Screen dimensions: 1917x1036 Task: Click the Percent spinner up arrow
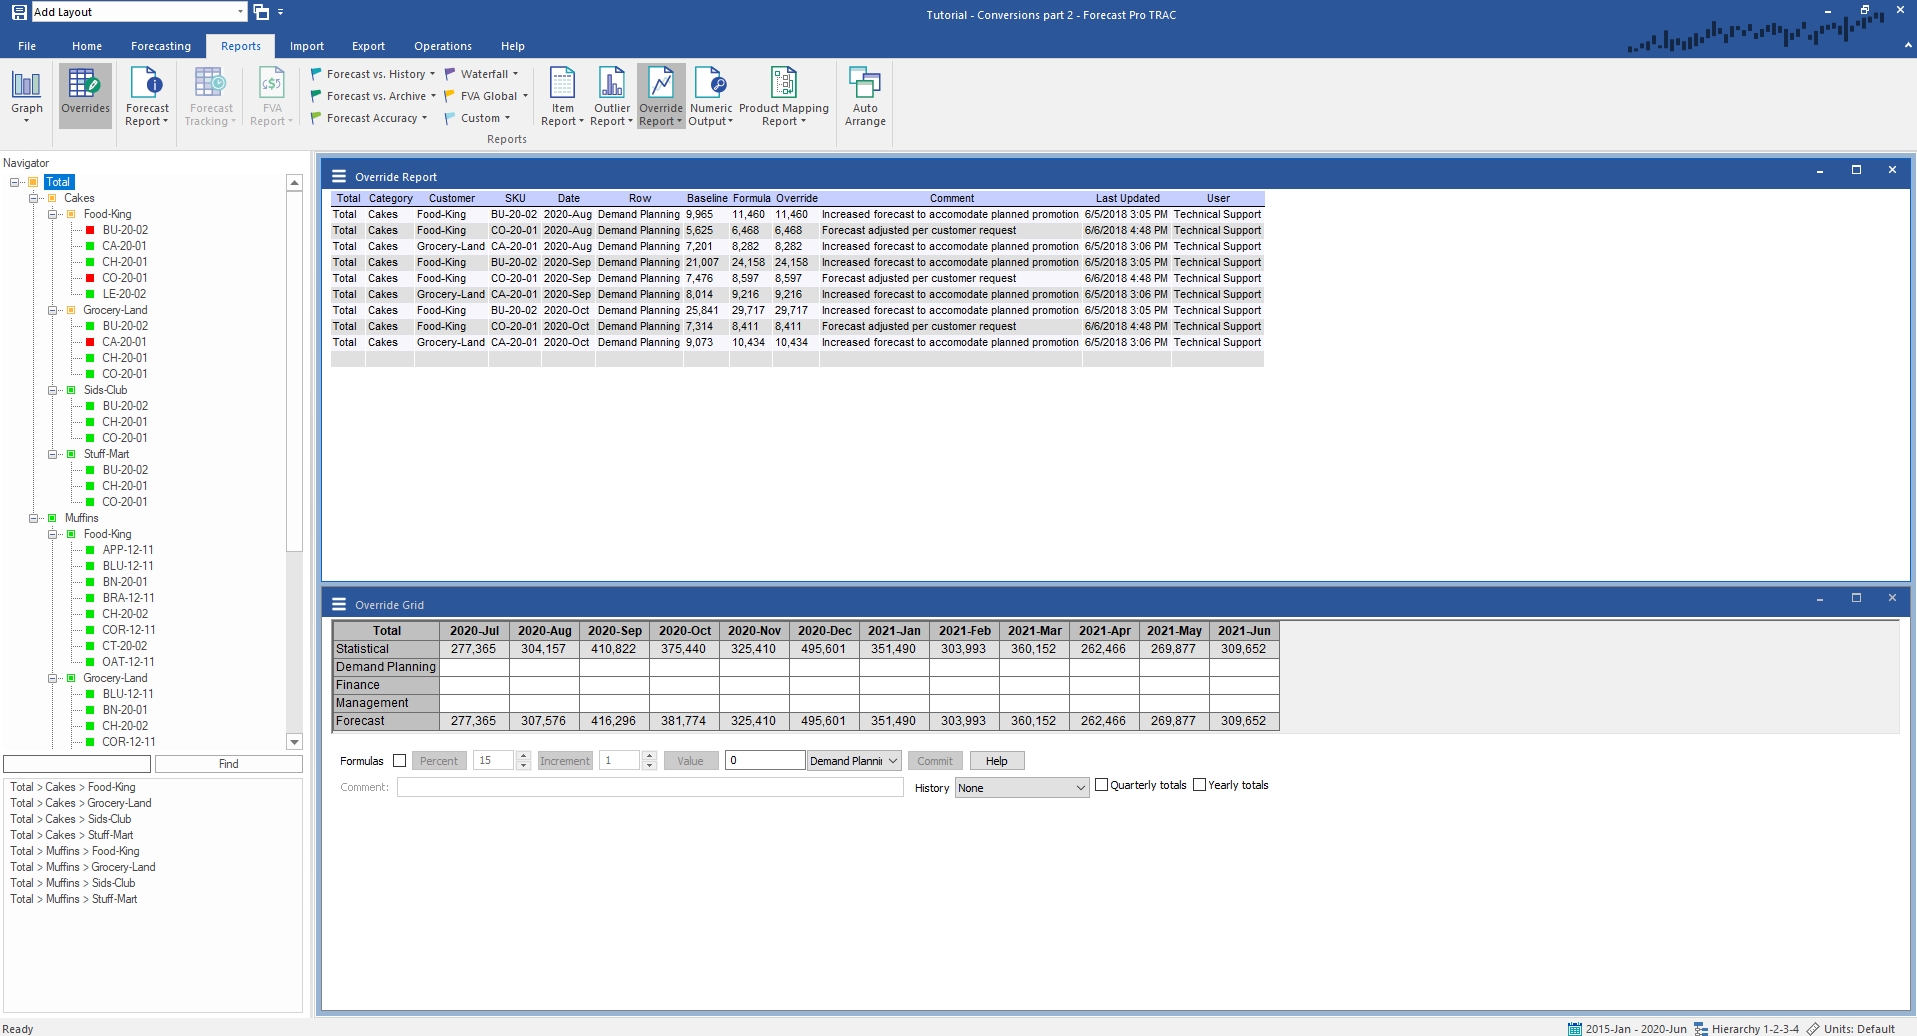[523, 756]
